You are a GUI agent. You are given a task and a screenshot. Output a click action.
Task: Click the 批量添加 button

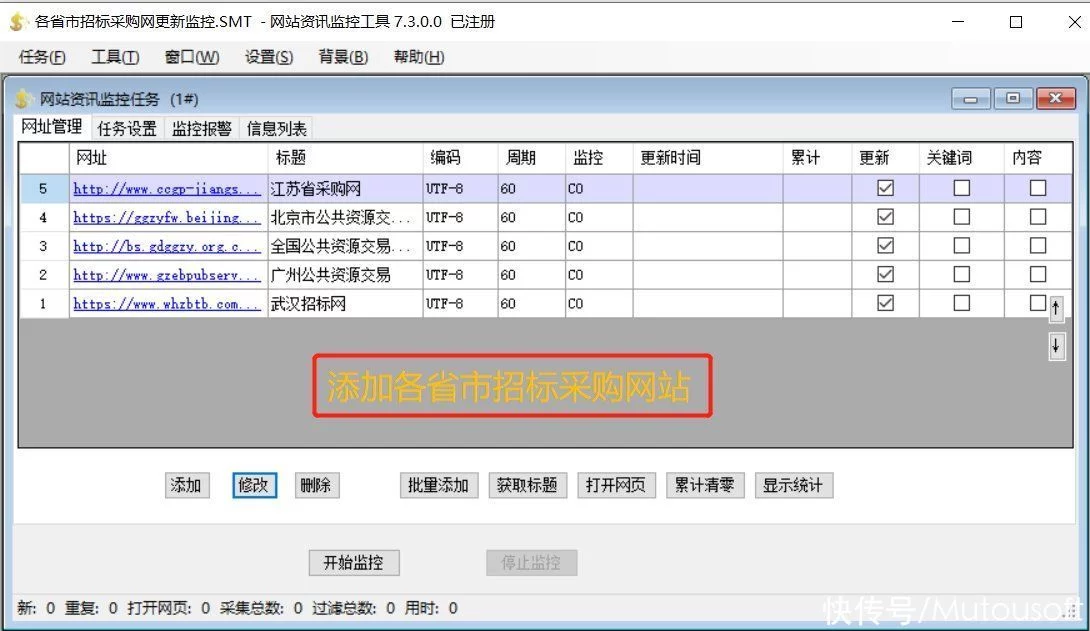coord(439,485)
